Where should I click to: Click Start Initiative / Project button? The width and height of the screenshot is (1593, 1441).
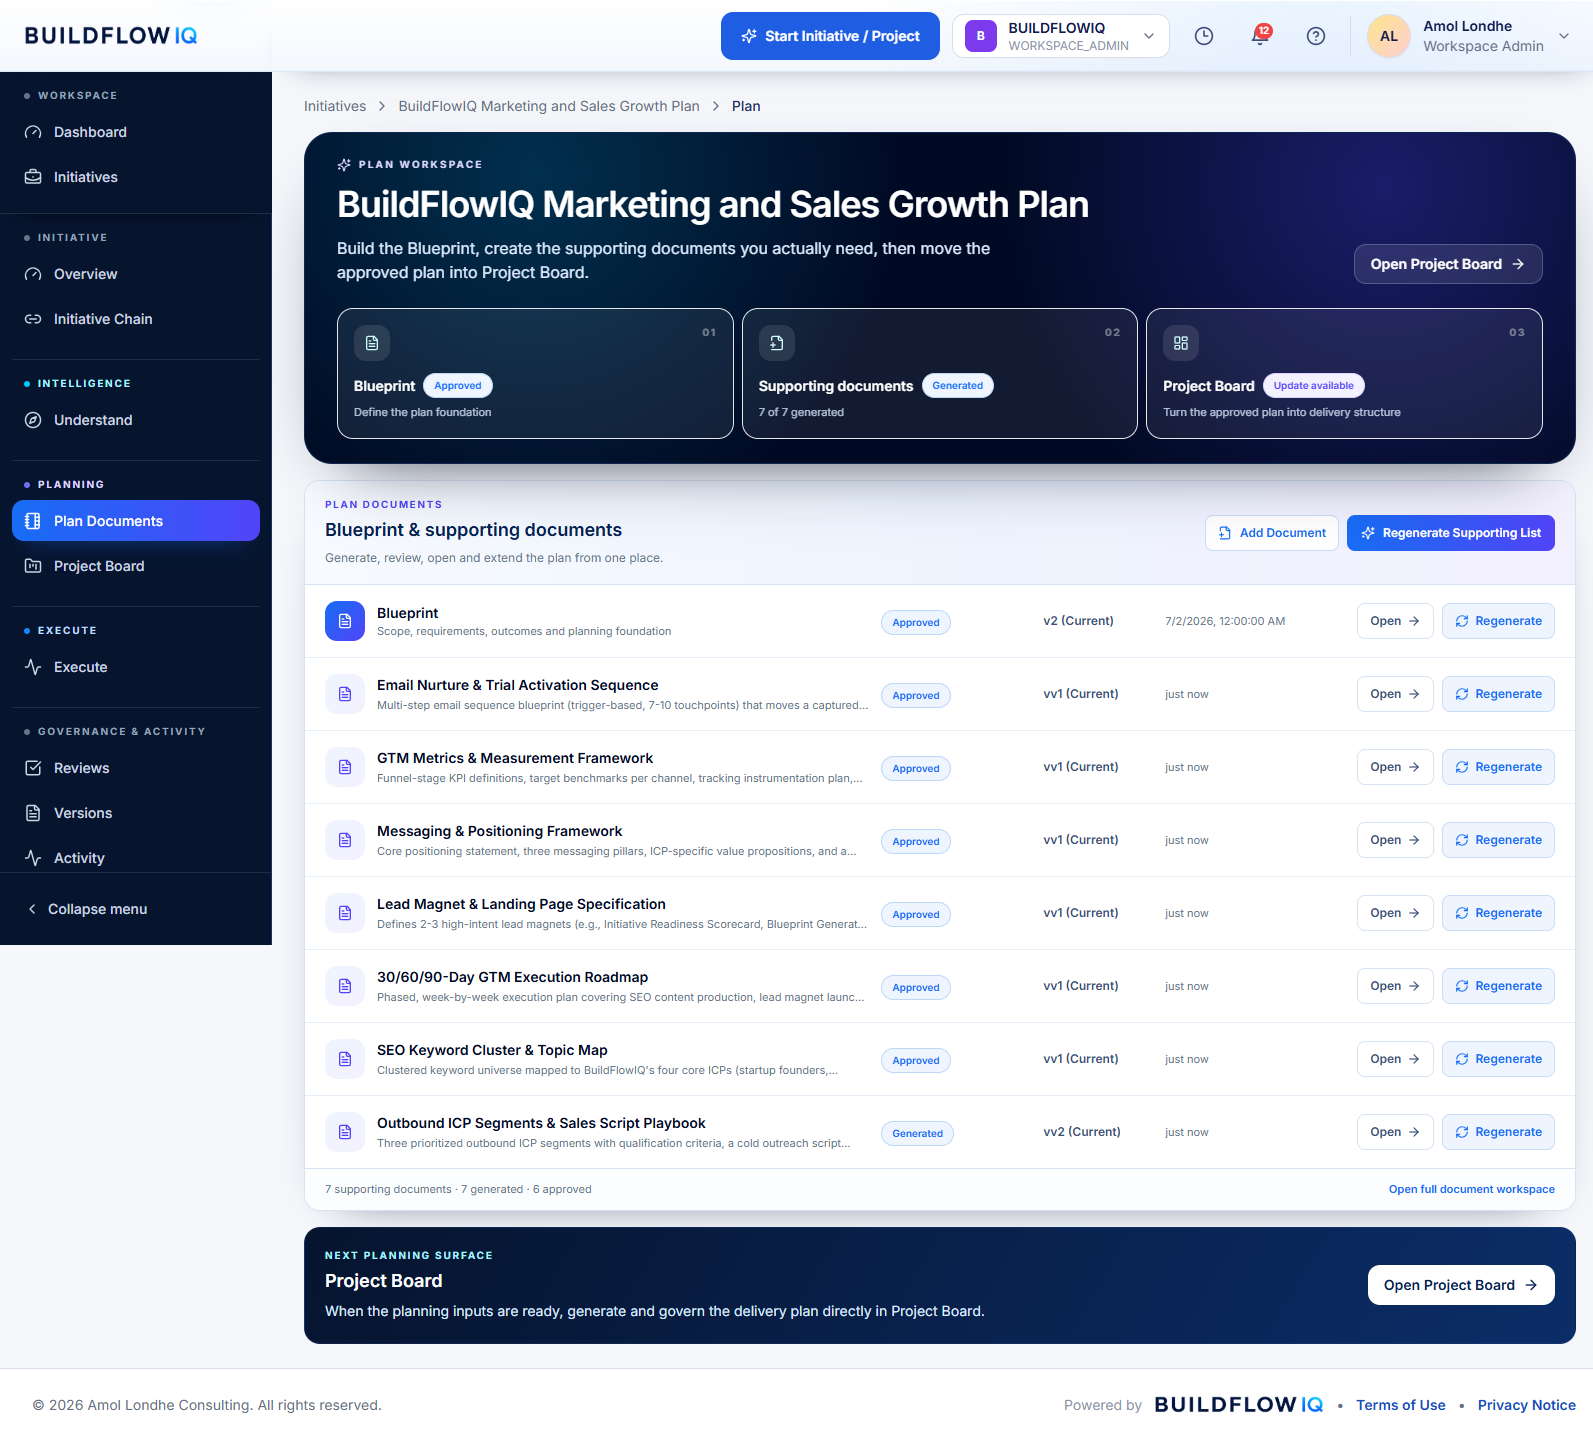pyautogui.click(x=830, y=36)
